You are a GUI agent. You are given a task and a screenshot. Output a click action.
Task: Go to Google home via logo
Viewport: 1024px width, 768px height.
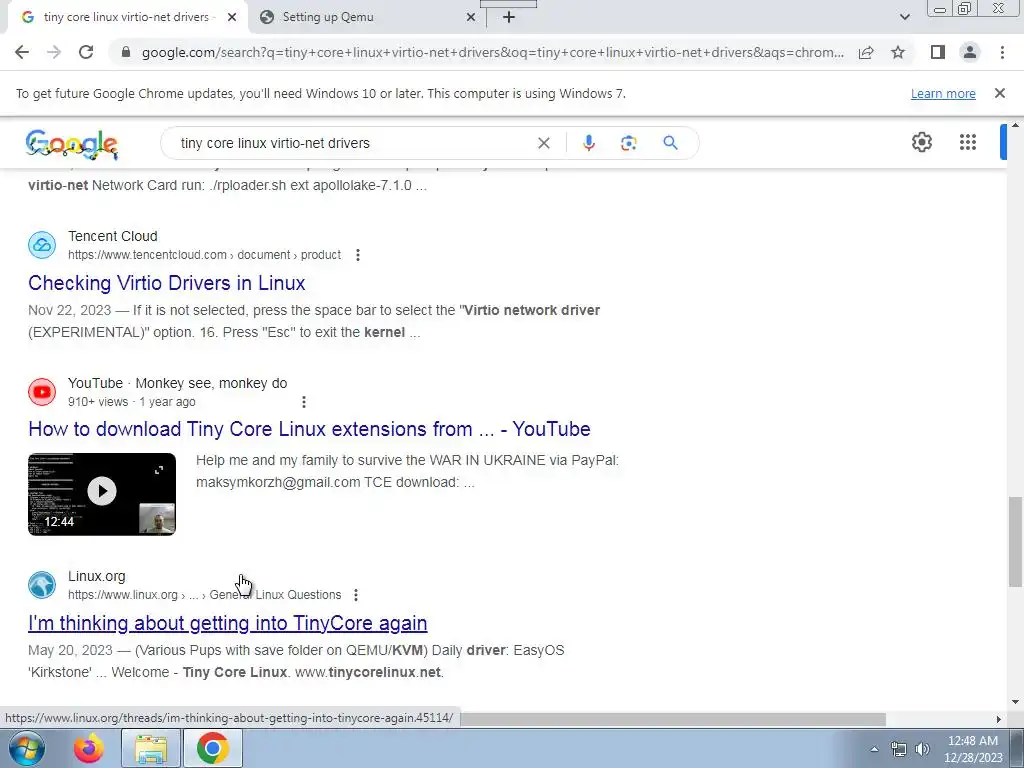(x=72, y=144)
